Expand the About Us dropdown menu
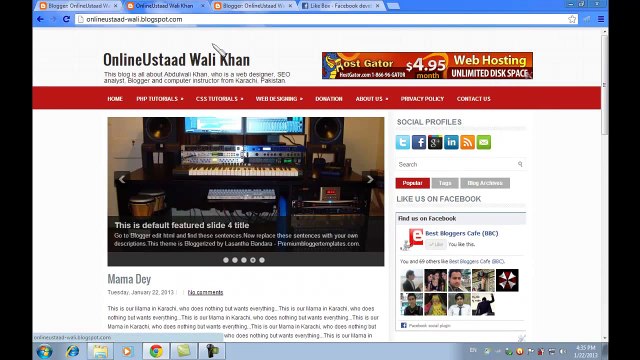This screenshot has height=360, width=640. coord(372,99)
